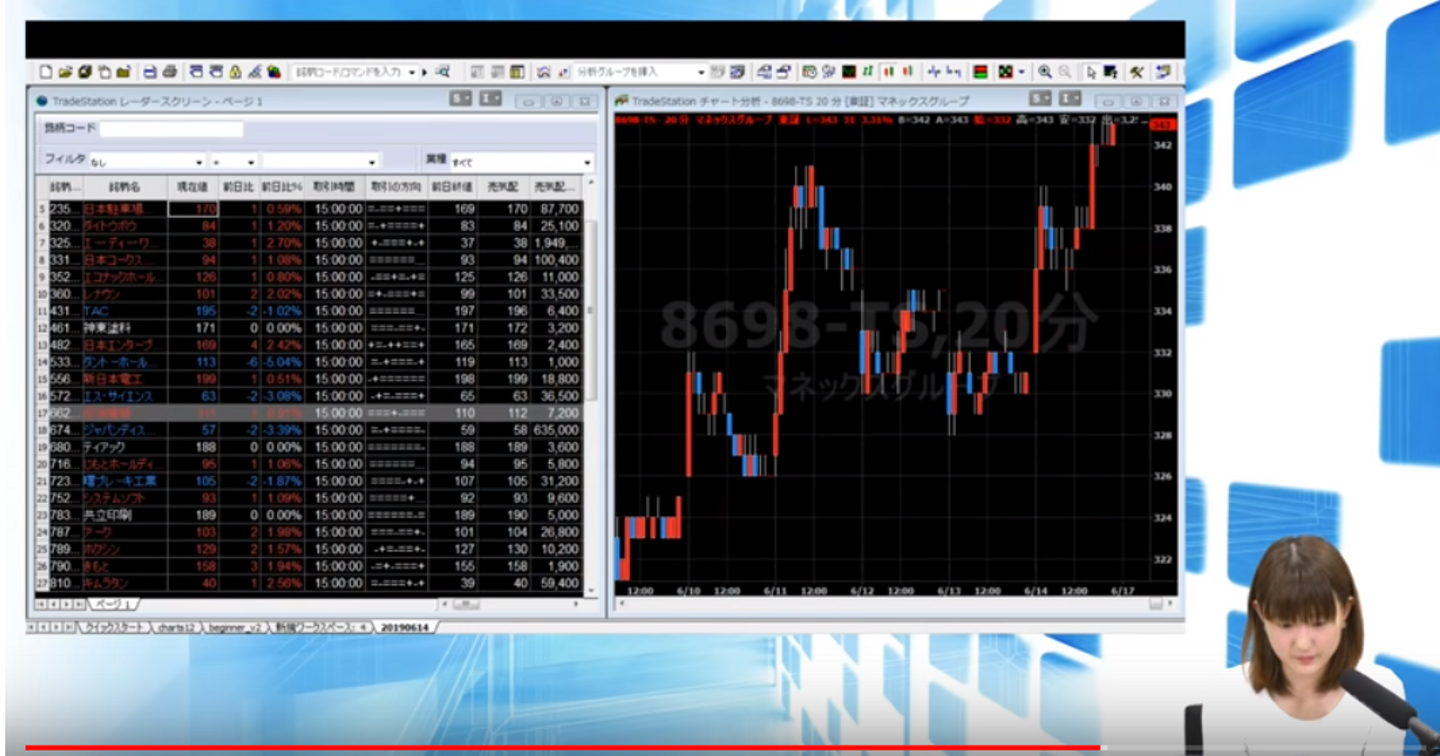Viewport: 1440px width, 756px height.
Task: Click the blue print preview toolbar icon
Action: 150,72
